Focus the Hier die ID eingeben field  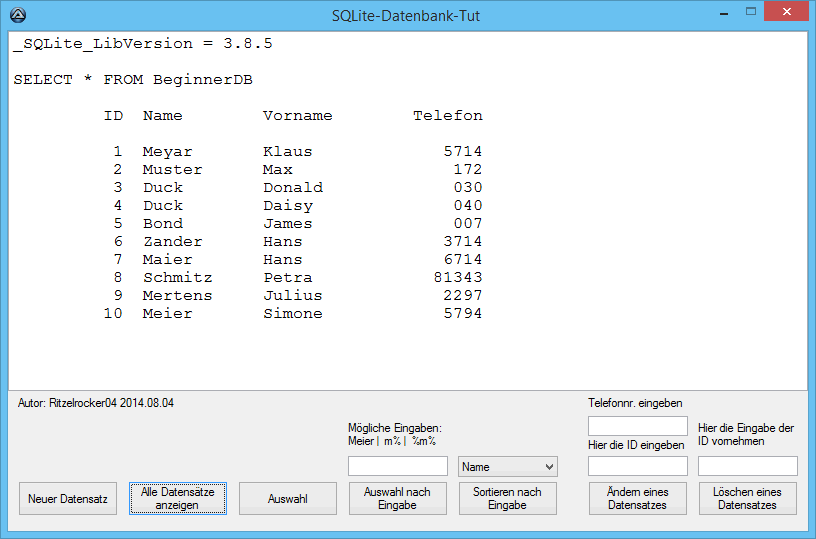coord(637,467)
